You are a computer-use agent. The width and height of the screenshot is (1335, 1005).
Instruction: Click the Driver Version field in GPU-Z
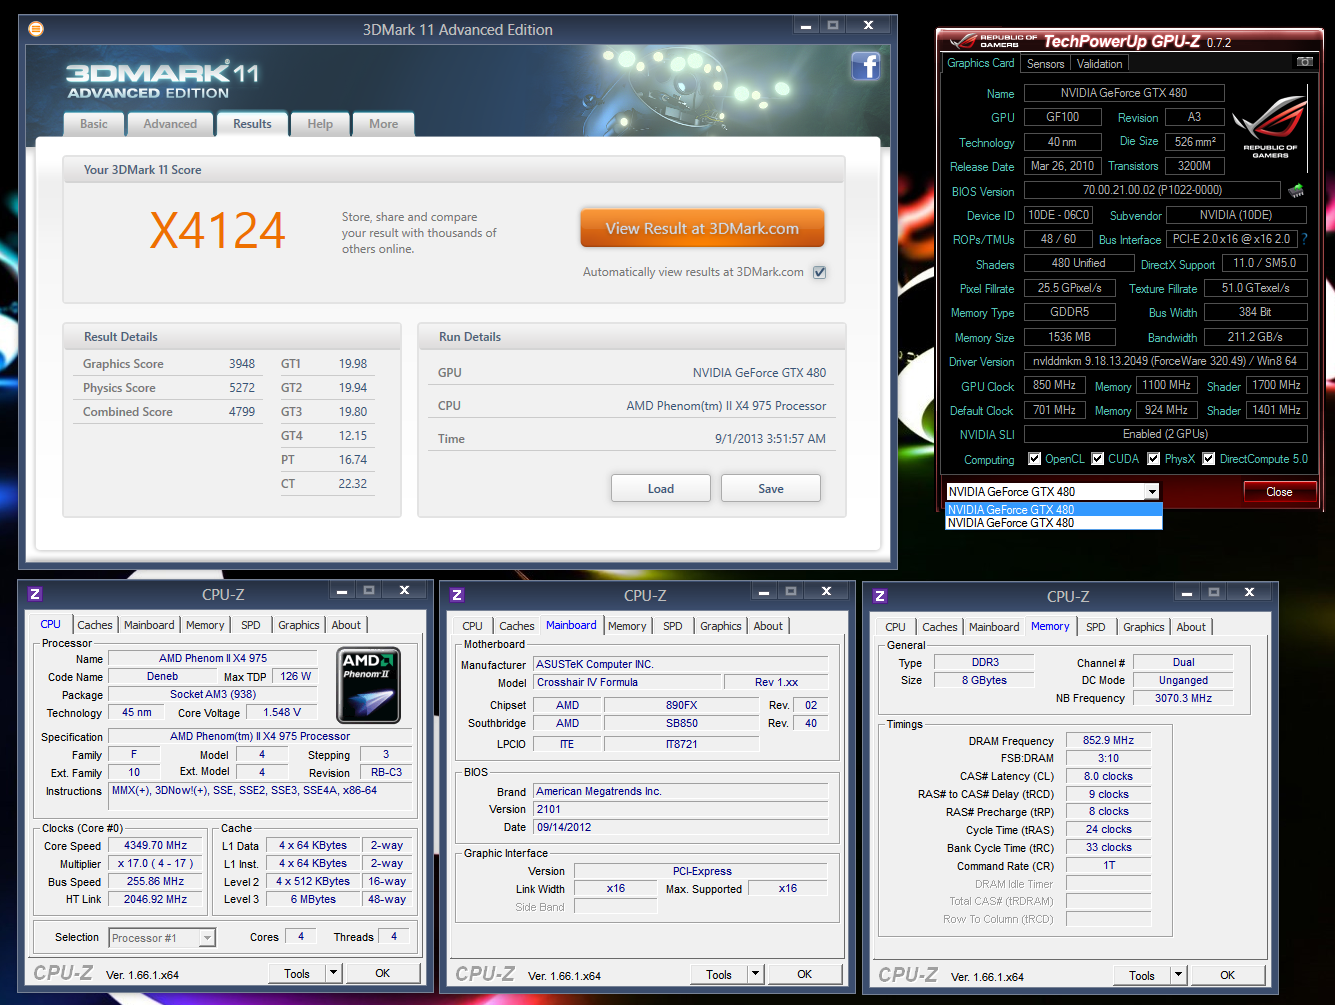coord(1165,361)
